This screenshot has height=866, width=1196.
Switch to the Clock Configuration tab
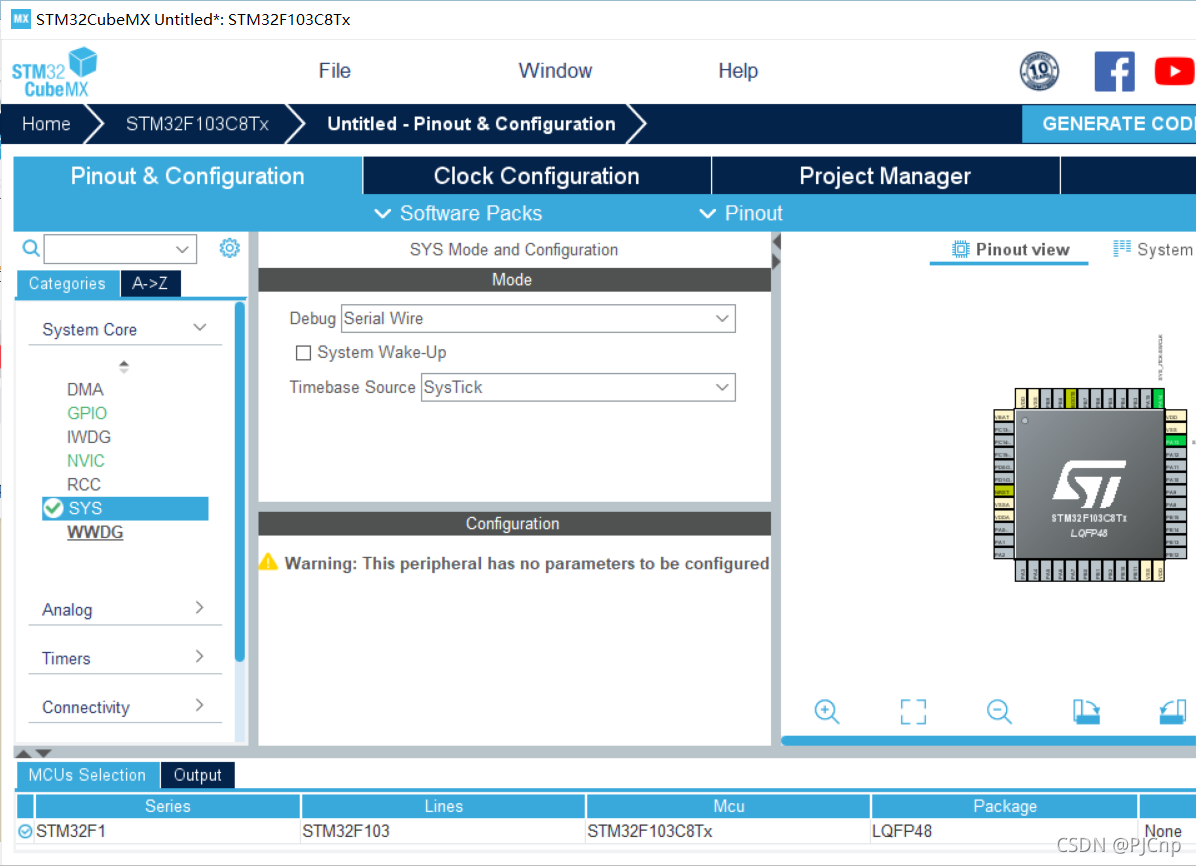[x=537, y=175]
